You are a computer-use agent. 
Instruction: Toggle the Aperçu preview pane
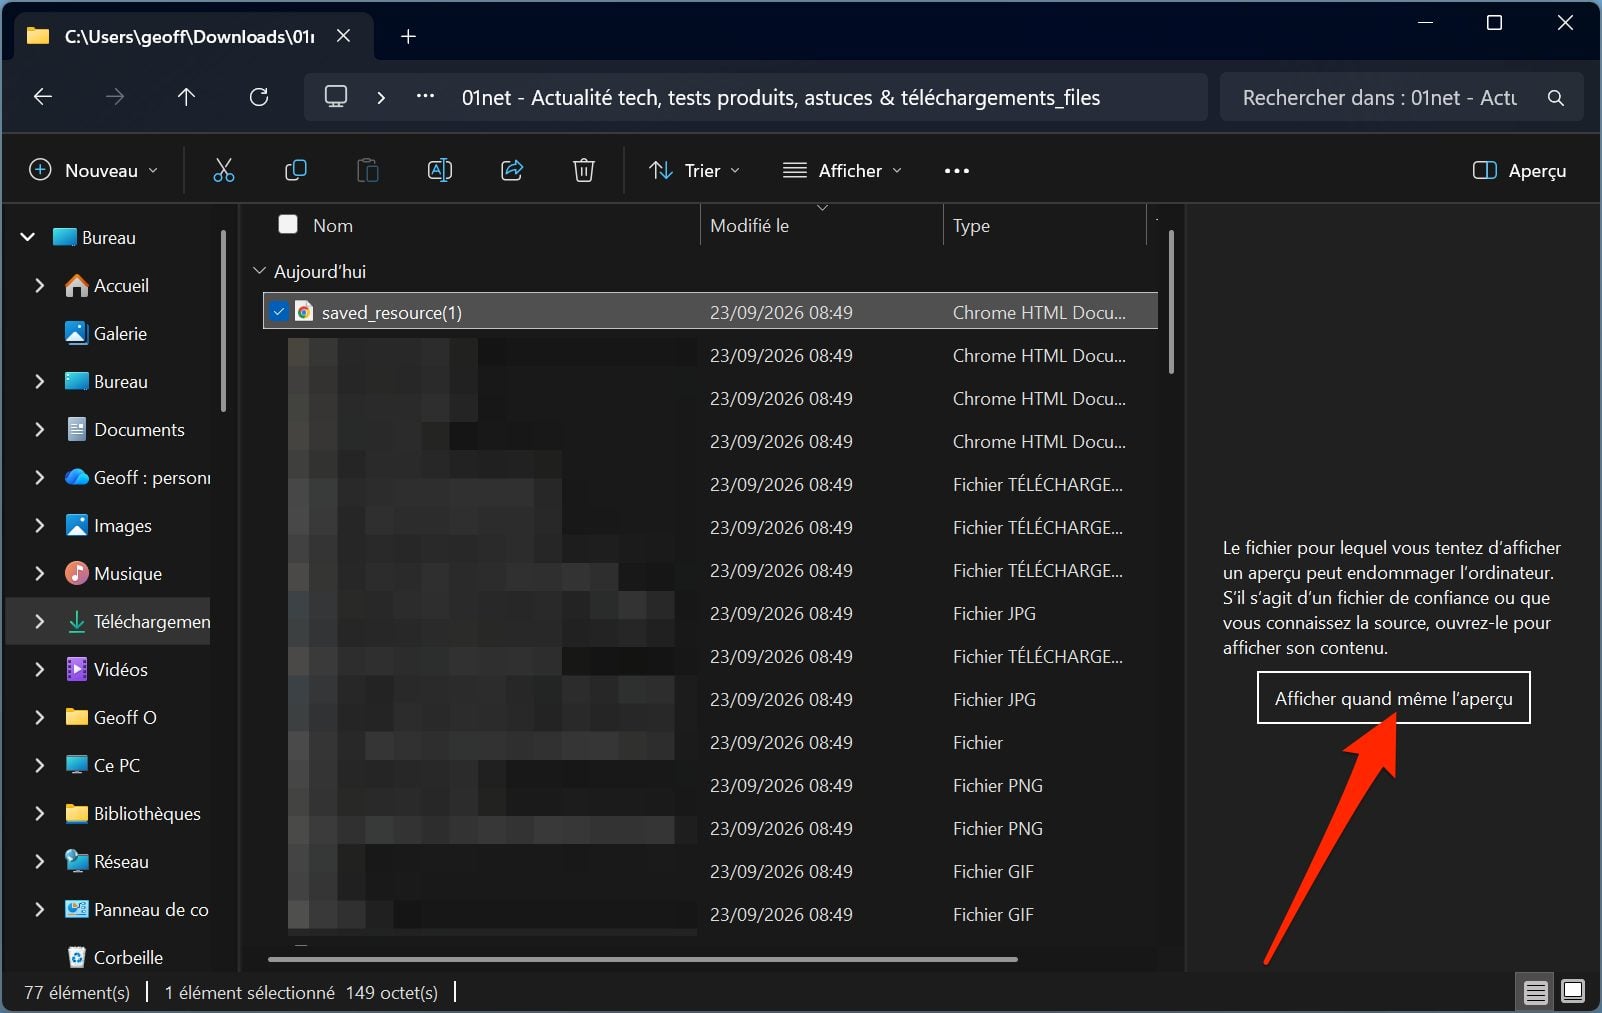[1520, 171]
